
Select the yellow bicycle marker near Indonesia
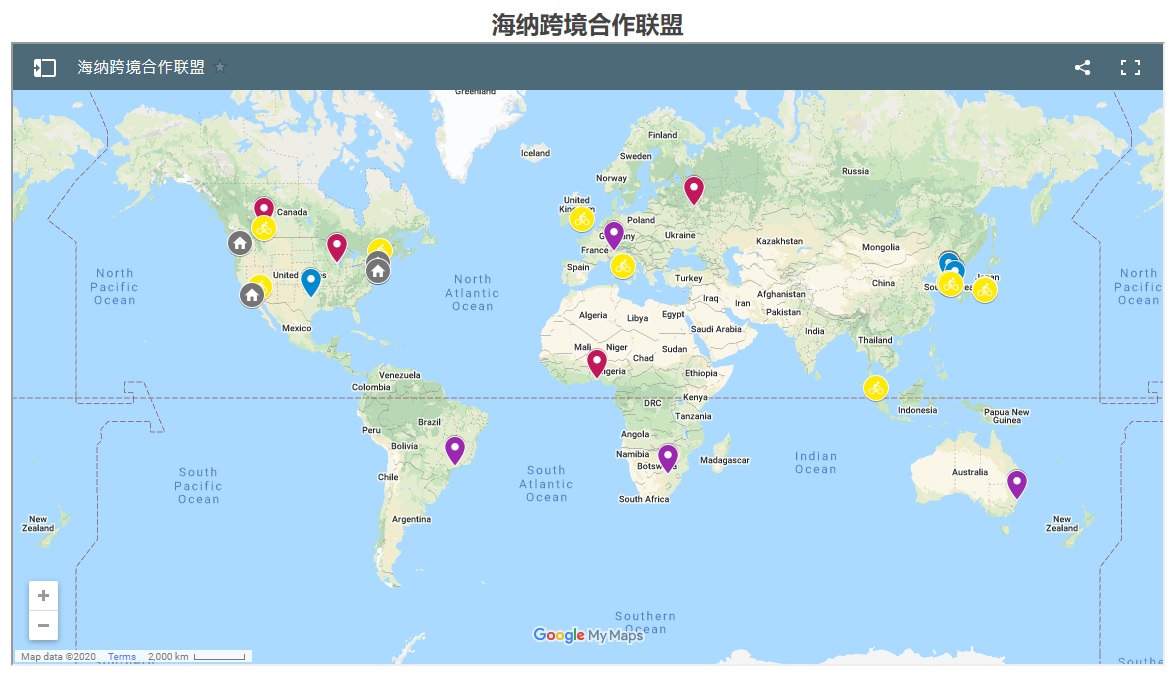coord(876,388)
